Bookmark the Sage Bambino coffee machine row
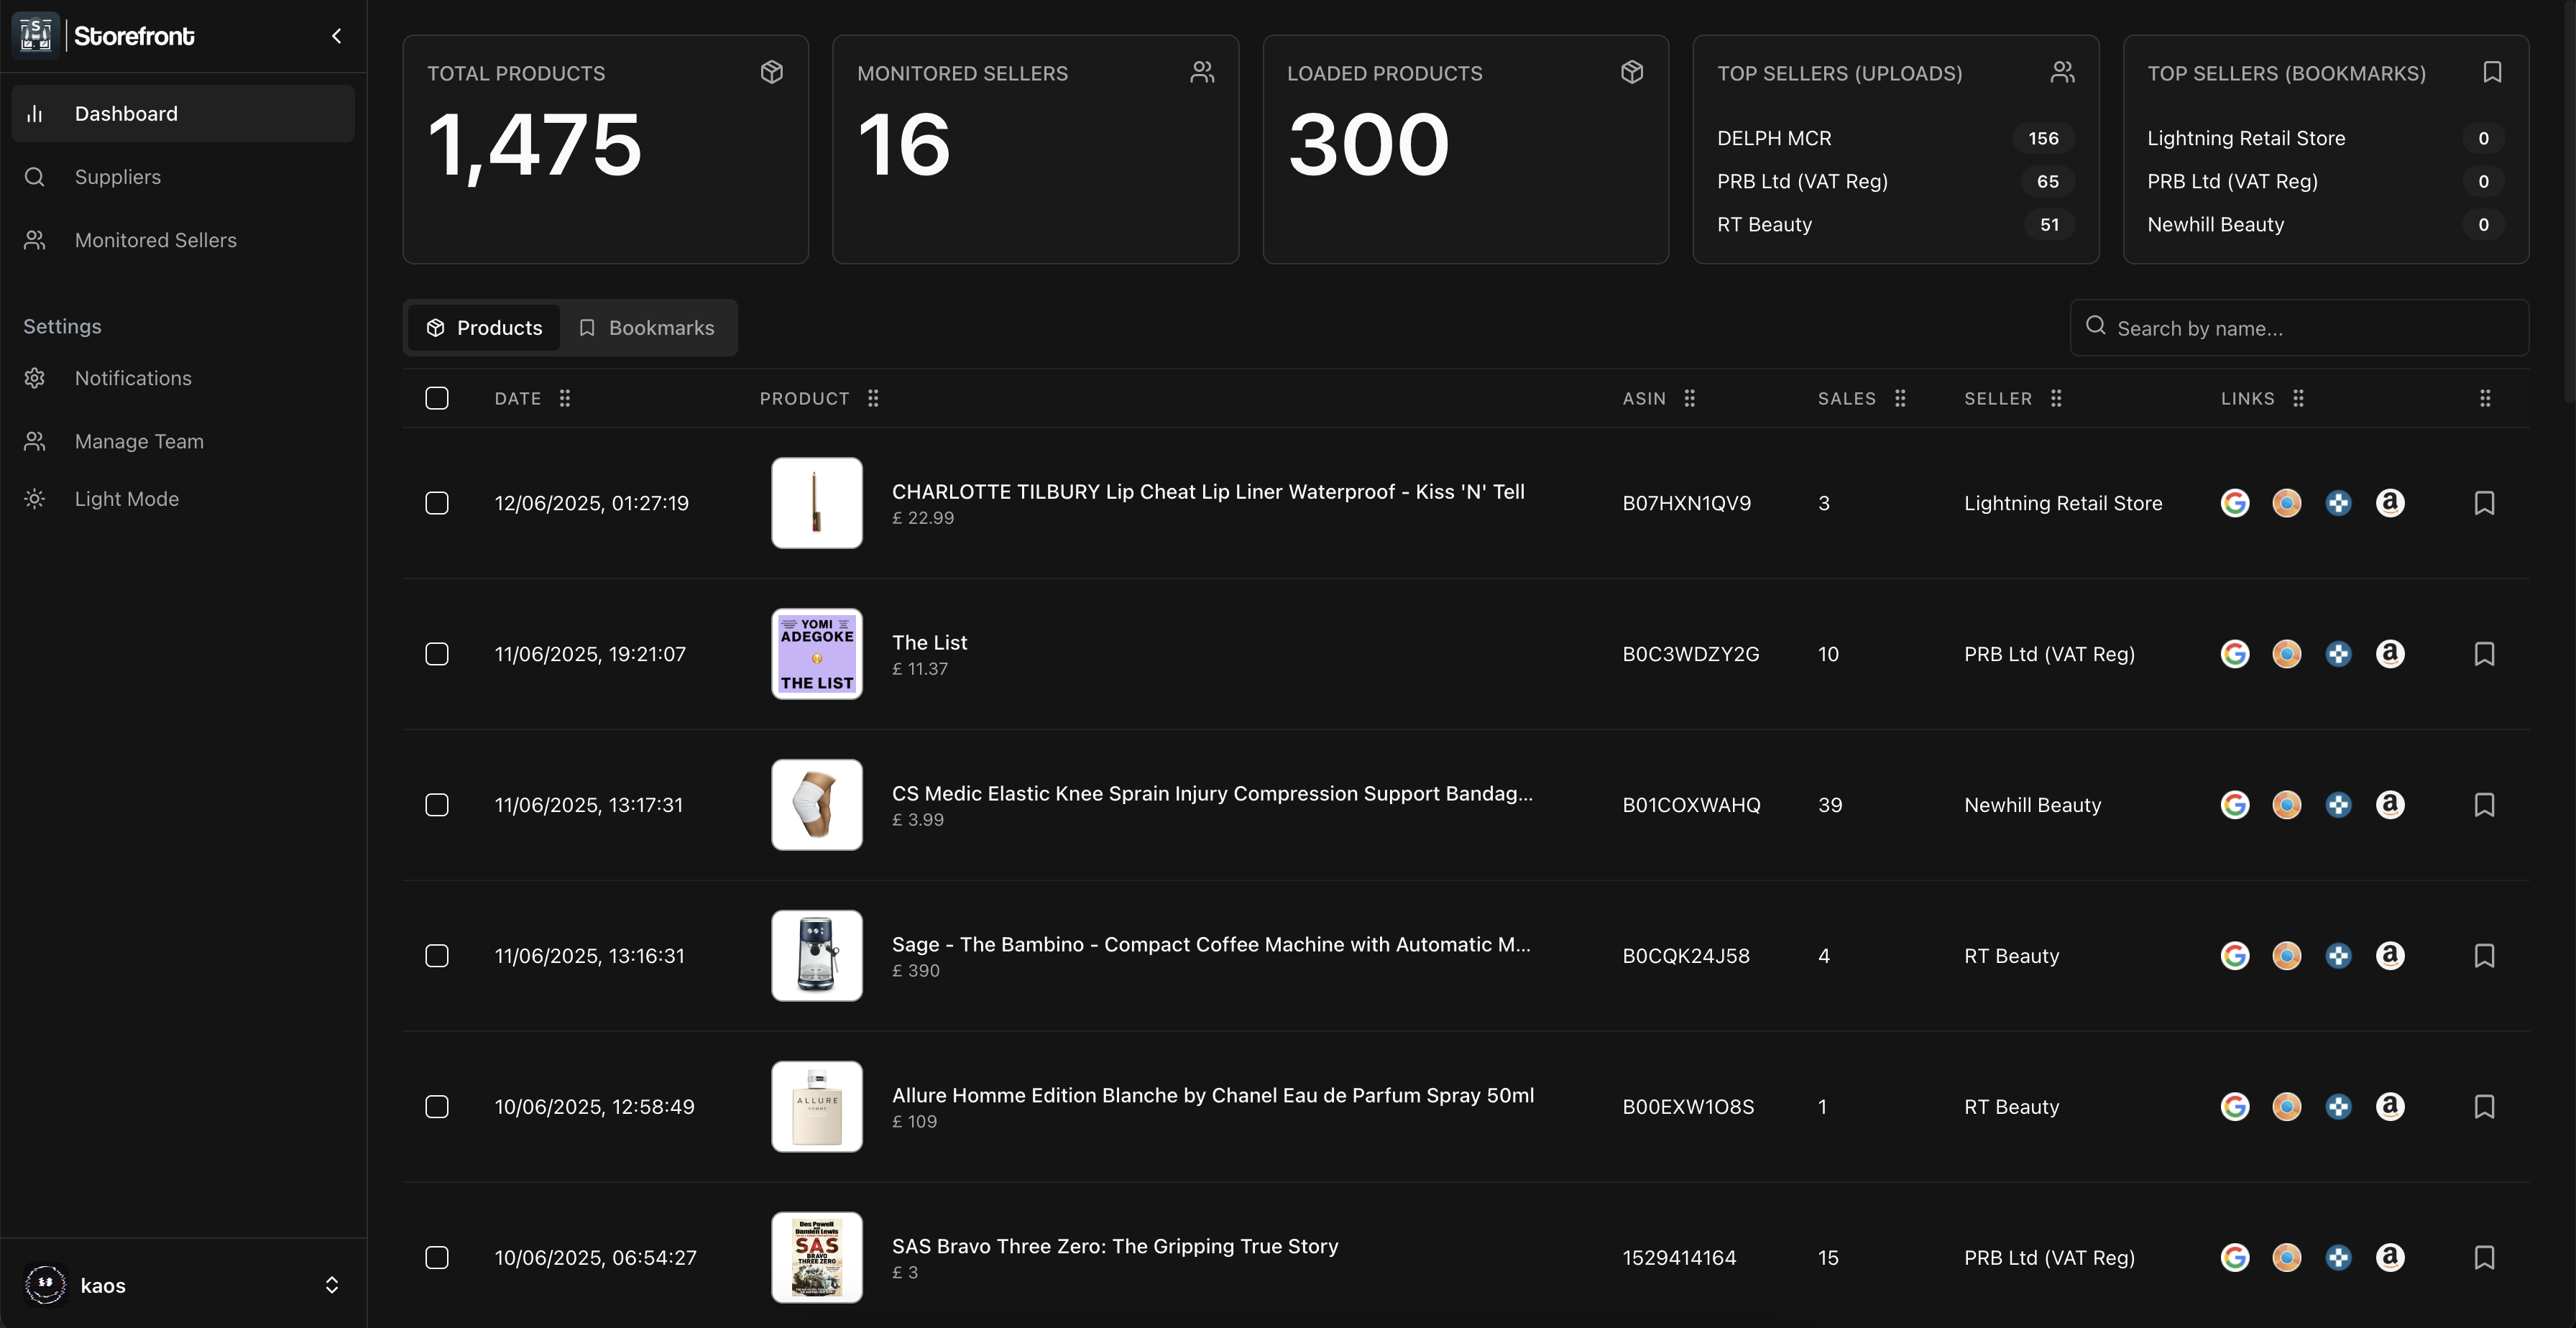2576x1328 pixels. pos(2484,956)
